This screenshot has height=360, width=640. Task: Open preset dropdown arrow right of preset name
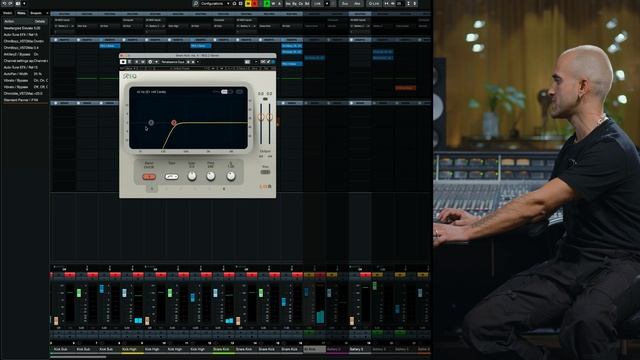click(198, 62)
